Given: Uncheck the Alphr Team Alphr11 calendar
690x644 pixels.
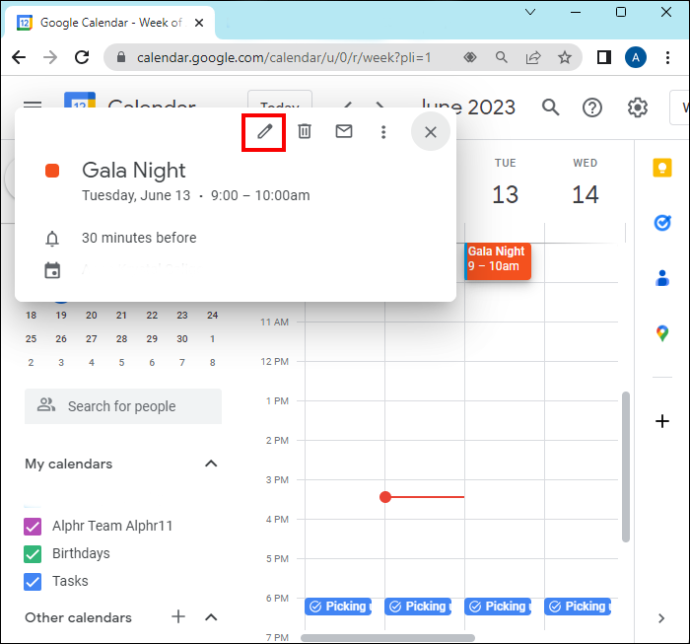Looking at the screenshot, I should point(33,526).
